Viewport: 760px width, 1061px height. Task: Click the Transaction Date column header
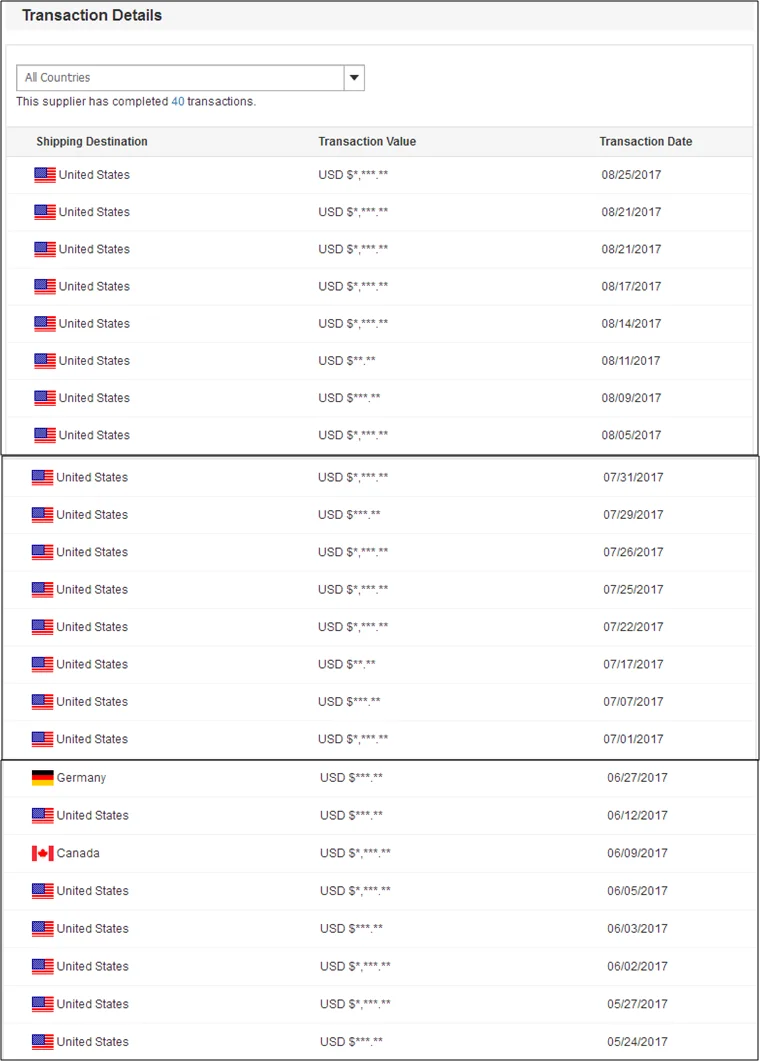point(646,142)
